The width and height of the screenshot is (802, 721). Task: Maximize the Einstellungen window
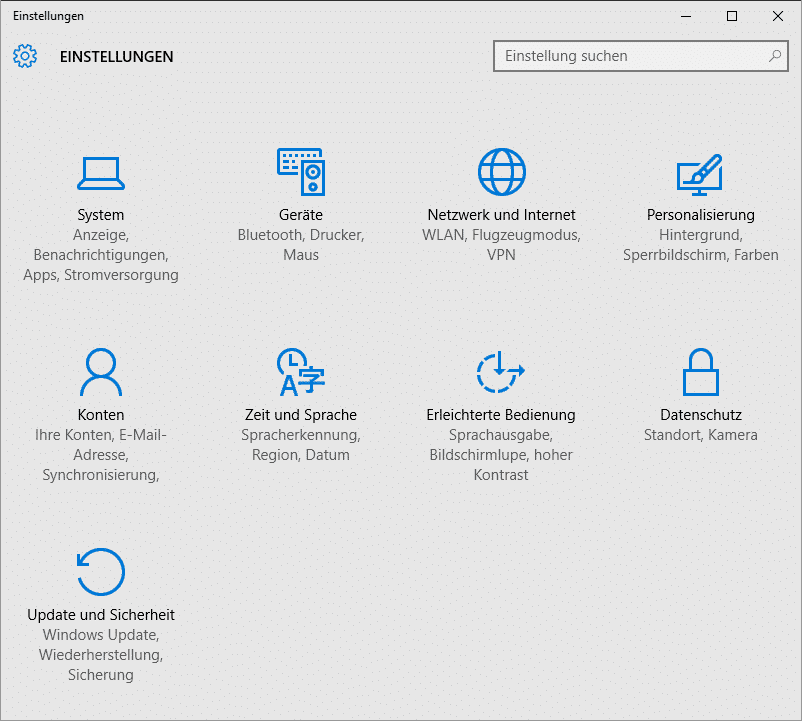732,16
